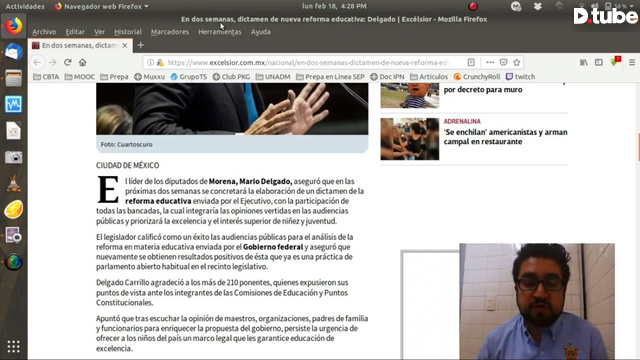Expand the MOOC bookmarks folder
640x360 pixels.
click(80, 77)
